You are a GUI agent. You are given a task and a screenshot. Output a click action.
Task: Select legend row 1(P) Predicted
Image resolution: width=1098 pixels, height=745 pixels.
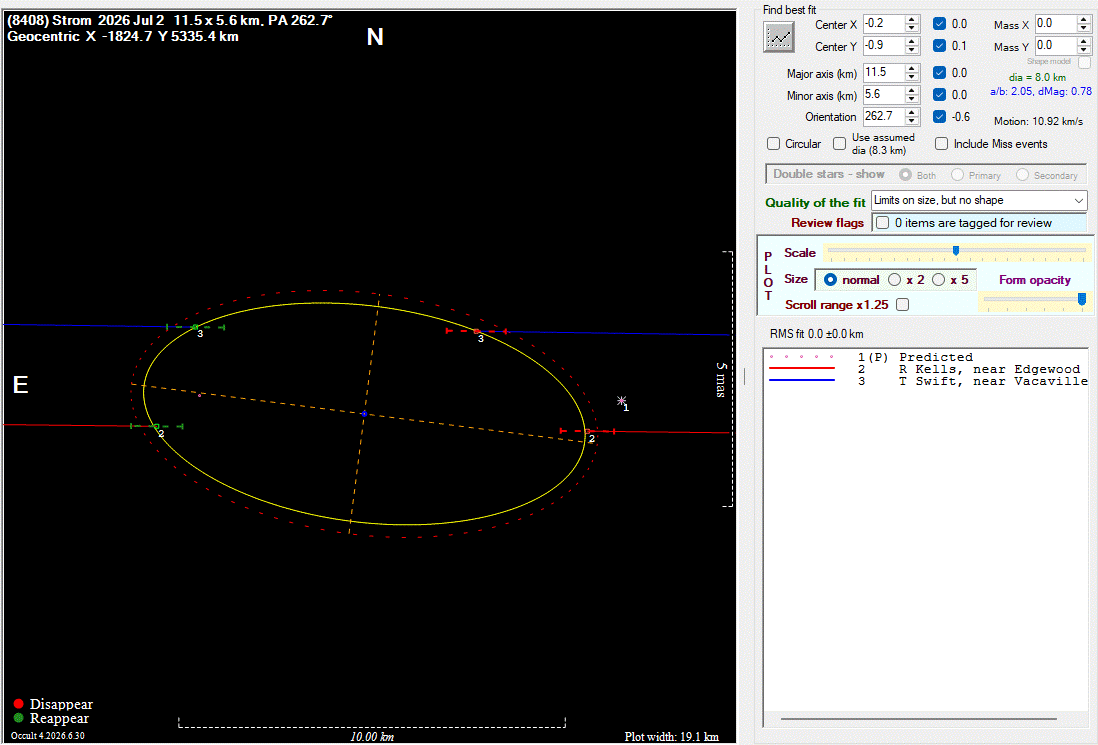(926, 357)
